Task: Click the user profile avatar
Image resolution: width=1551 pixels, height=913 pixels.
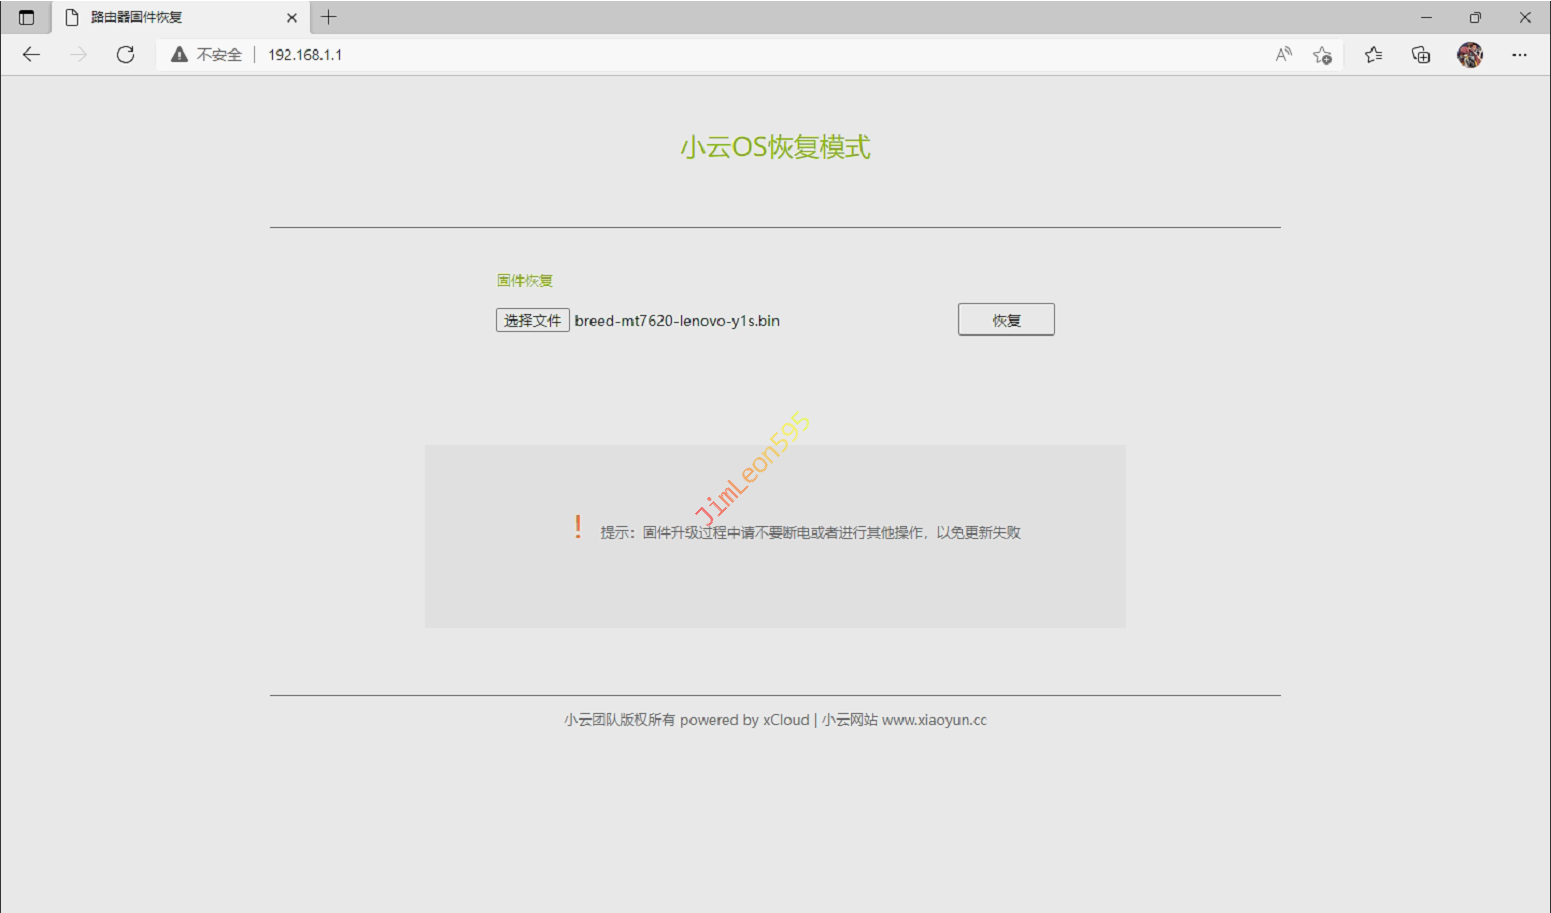Action: (x=1469, y=55)
